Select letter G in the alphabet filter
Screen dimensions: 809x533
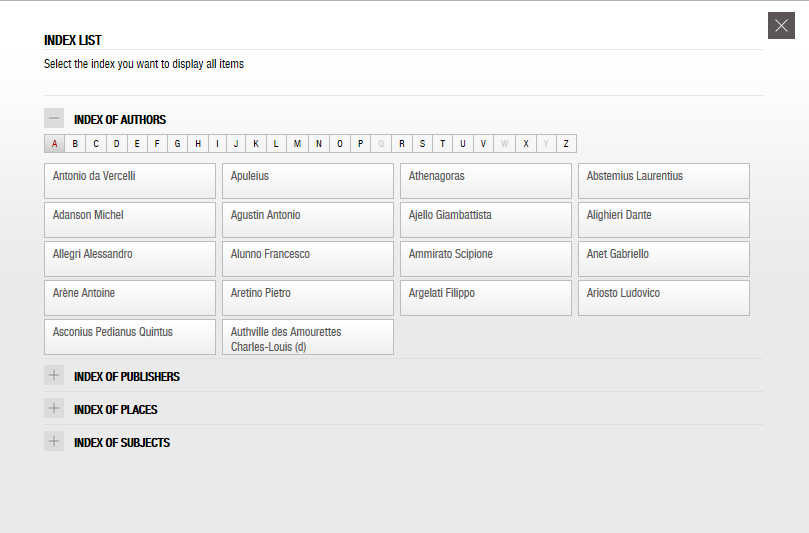177,143
